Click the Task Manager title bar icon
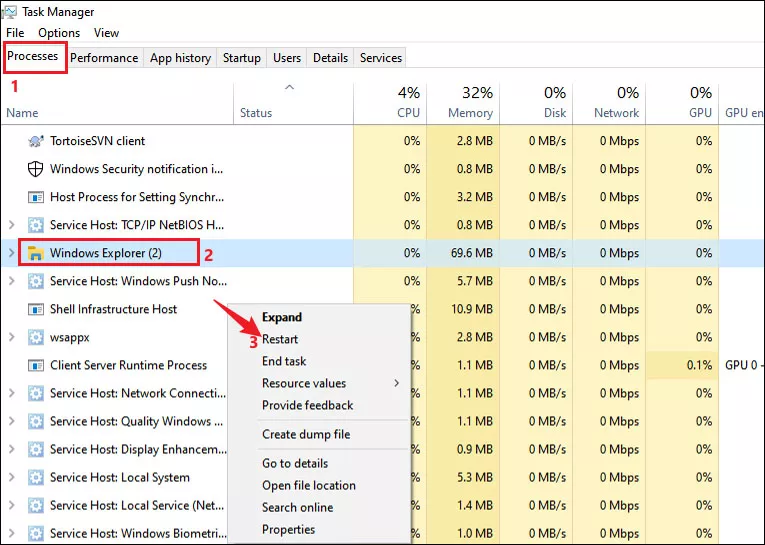 (9, 12)
